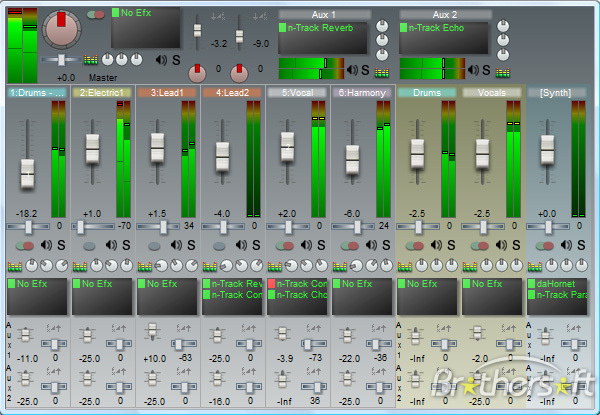Toggle Aux 1 pre/post fader send on 1:Drums
600x415 pixels.
[54, 328]
